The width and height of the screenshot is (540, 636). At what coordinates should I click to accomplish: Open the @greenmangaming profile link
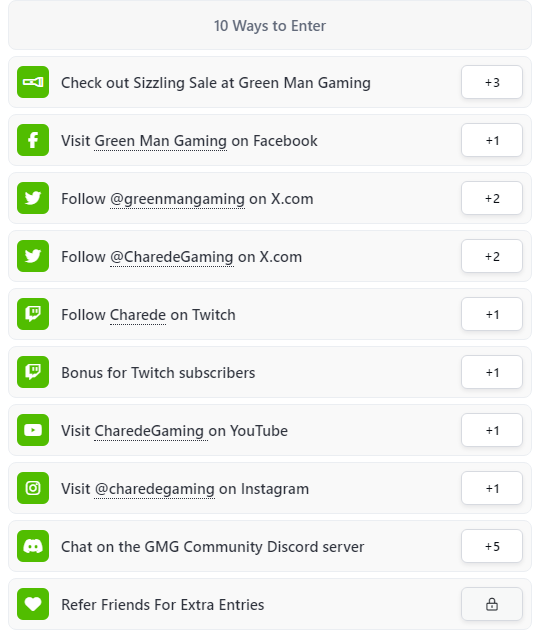click(177, 199)
